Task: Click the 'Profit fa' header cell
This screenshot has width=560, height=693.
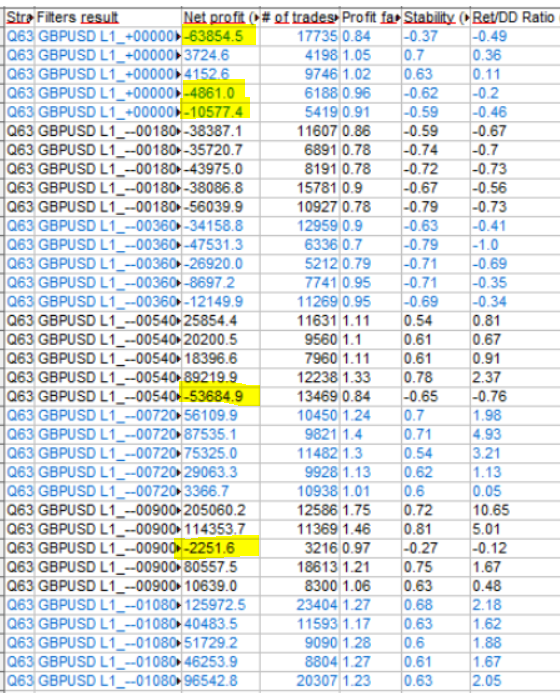Action: pyautogui.click(x=370, y=18)
